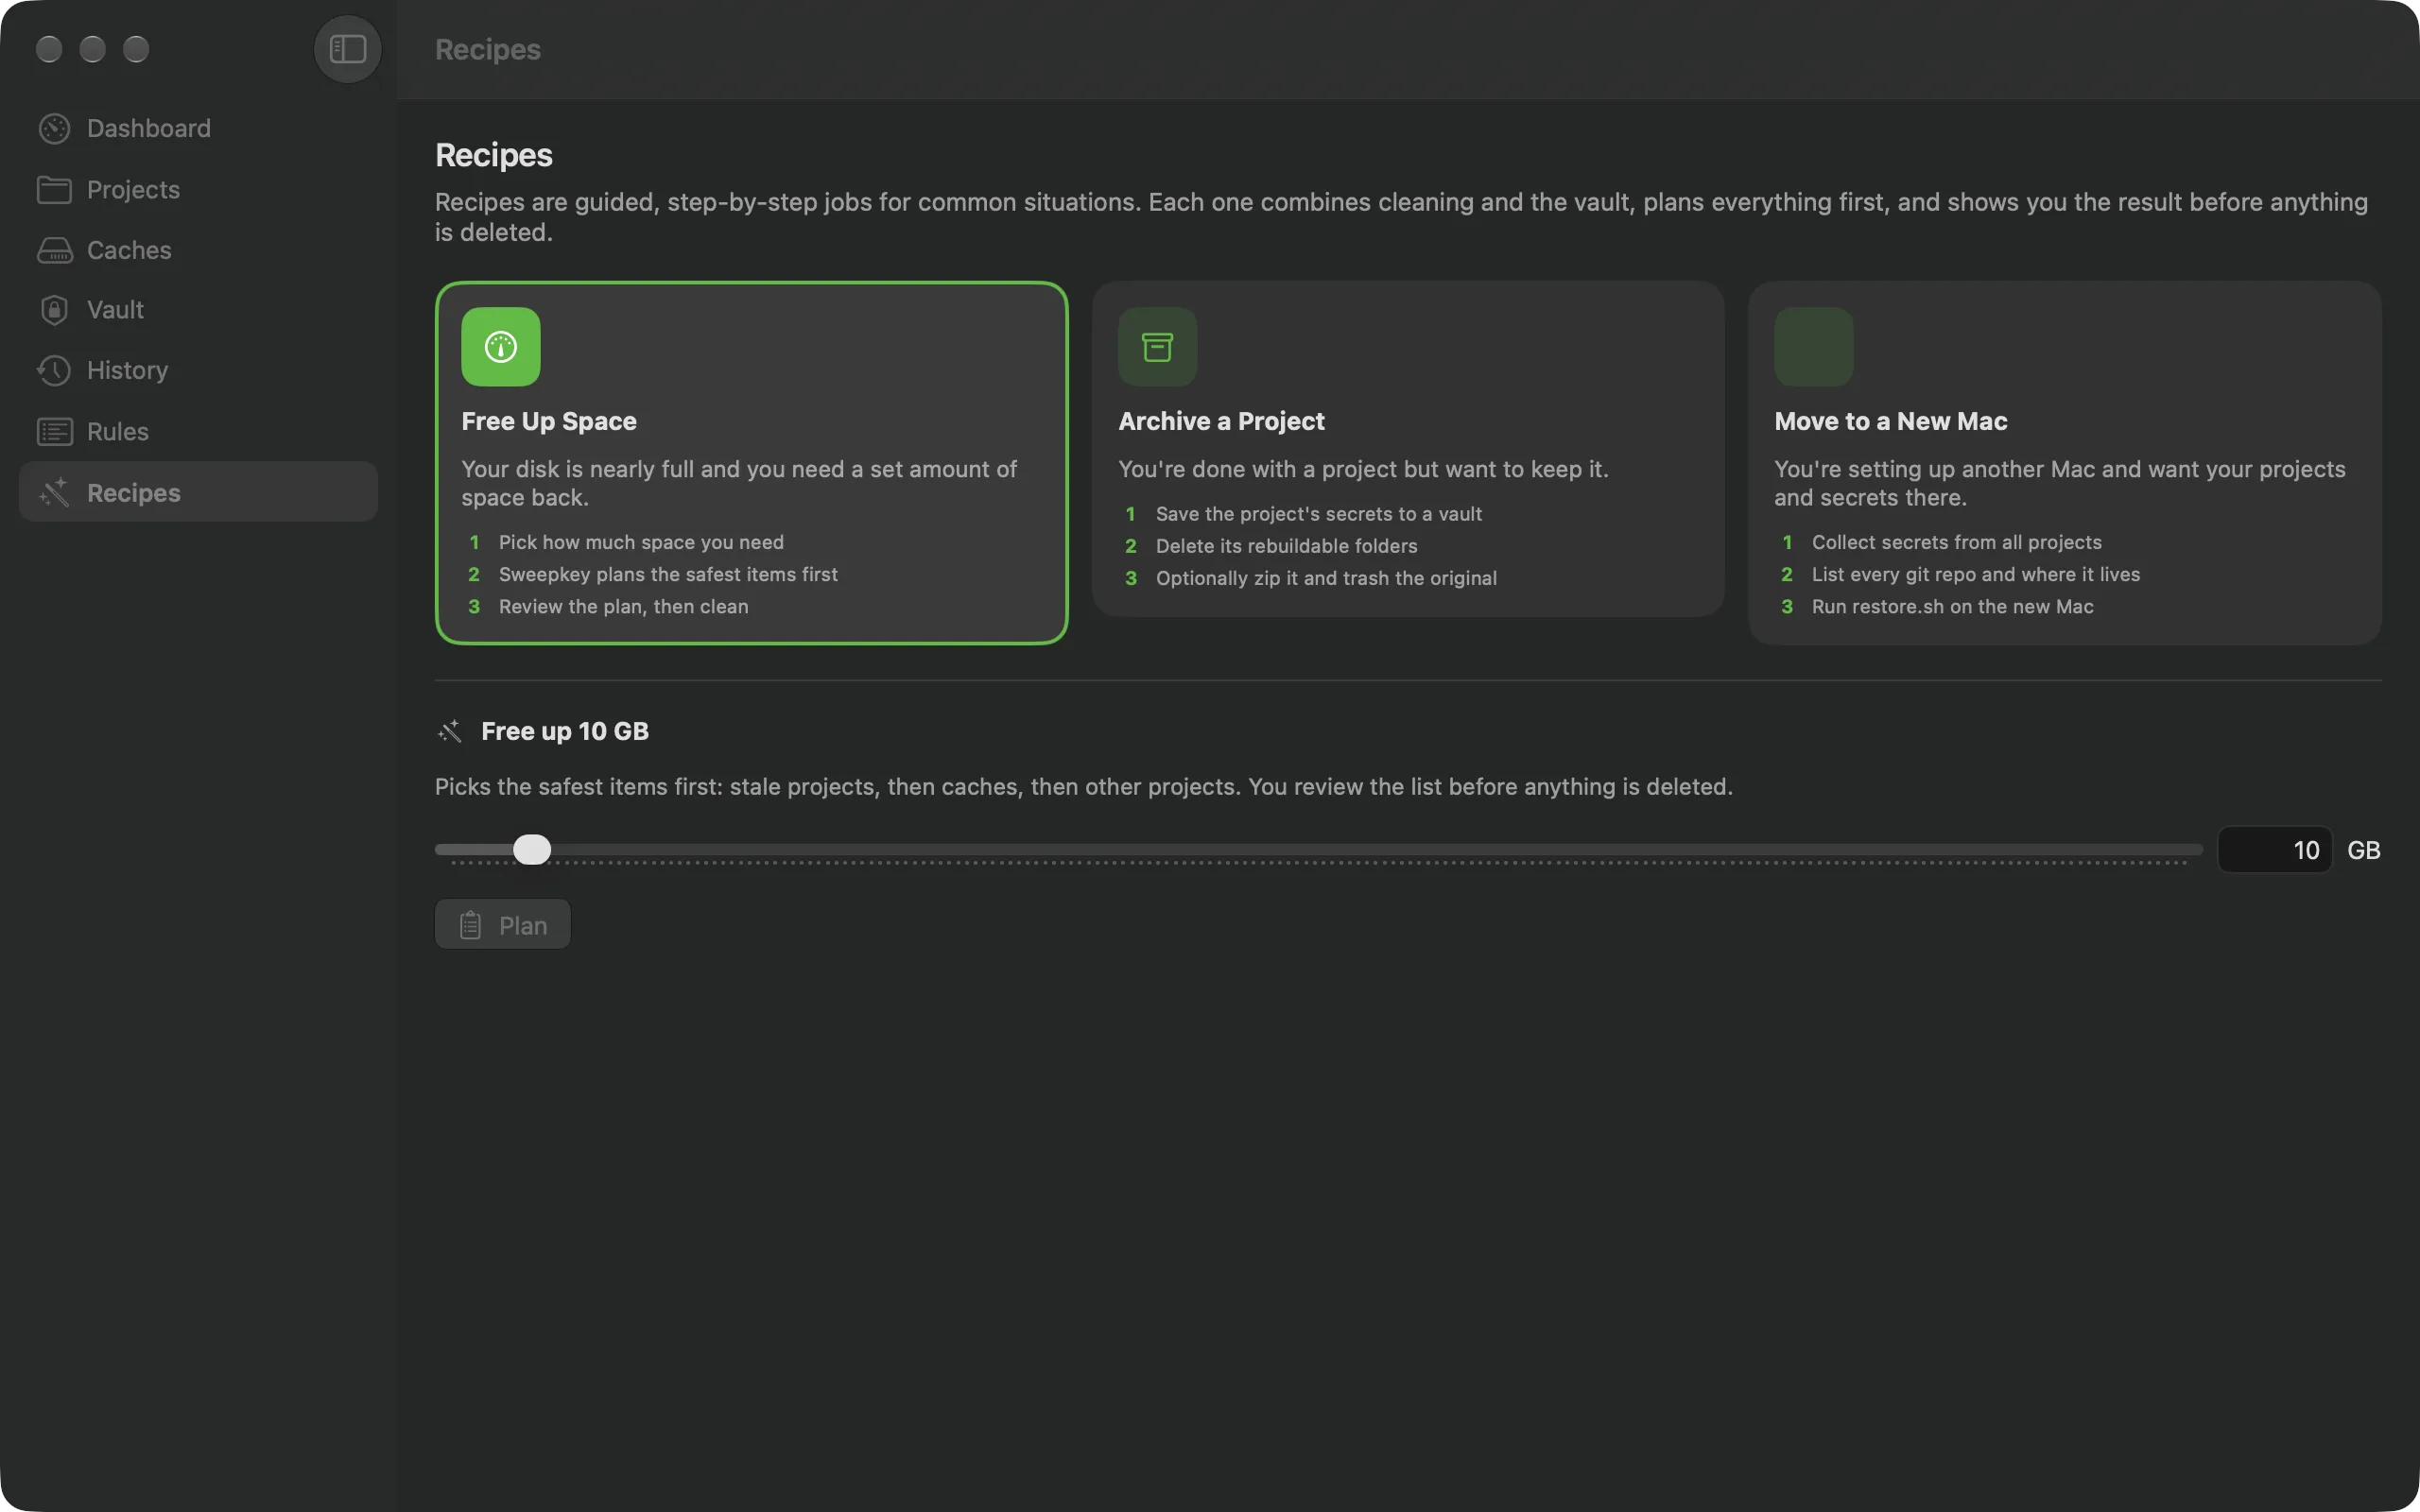This screenshot has height=1512, width=2420.
Task: Click the Plan button
Action: (502, 924)
